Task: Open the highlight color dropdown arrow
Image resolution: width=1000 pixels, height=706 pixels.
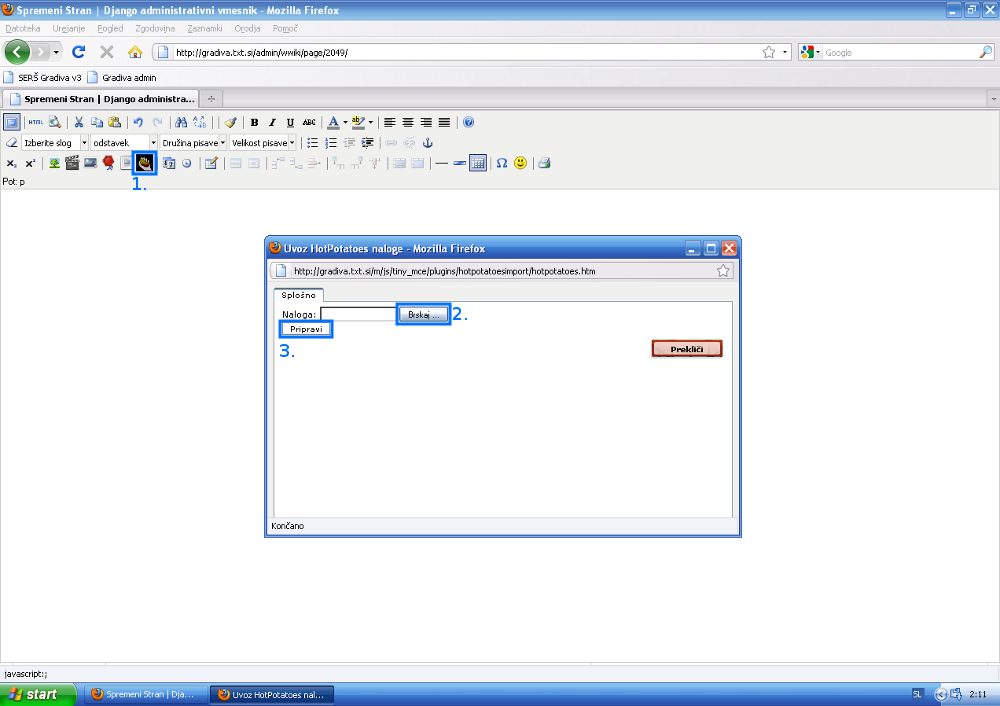Action: coord(371,122)
